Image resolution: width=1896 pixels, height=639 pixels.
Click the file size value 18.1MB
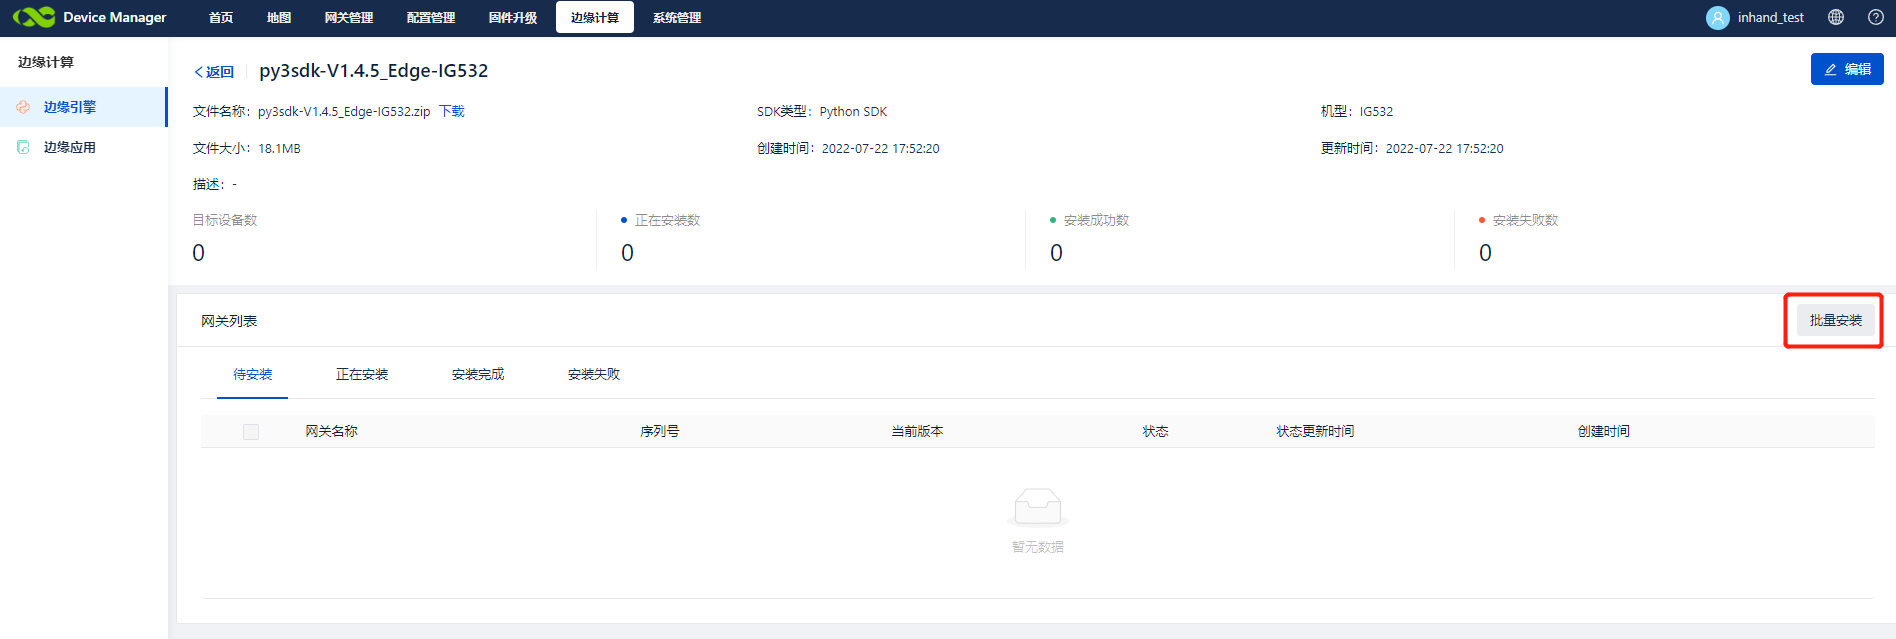coord(279,148)
